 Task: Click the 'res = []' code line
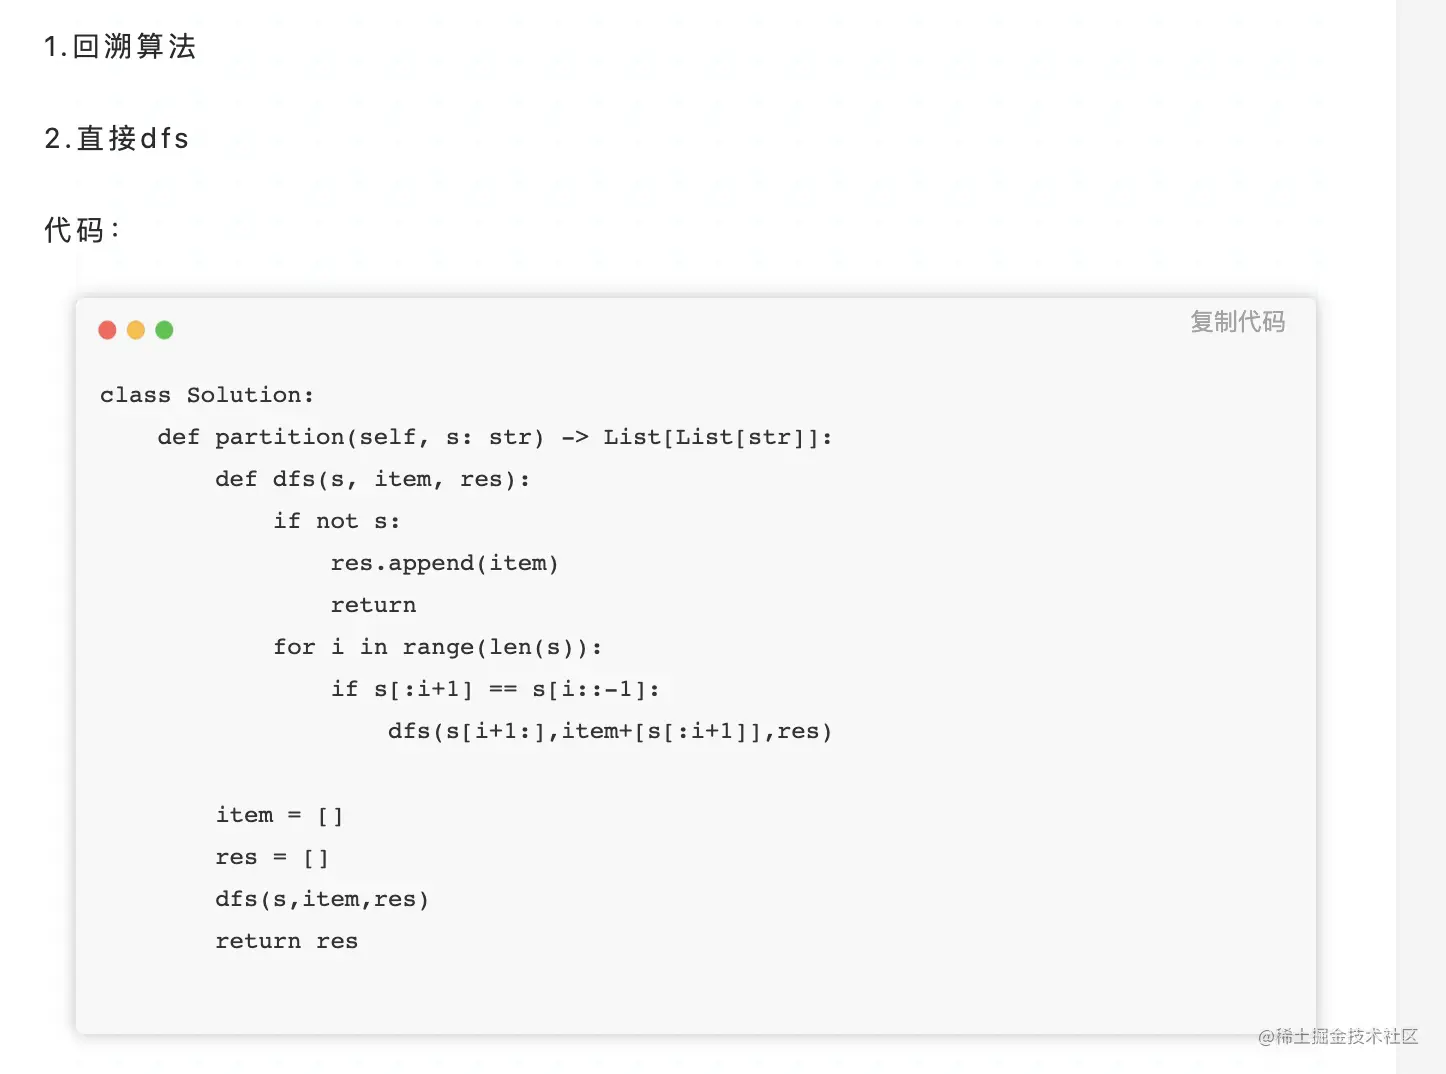272,857
